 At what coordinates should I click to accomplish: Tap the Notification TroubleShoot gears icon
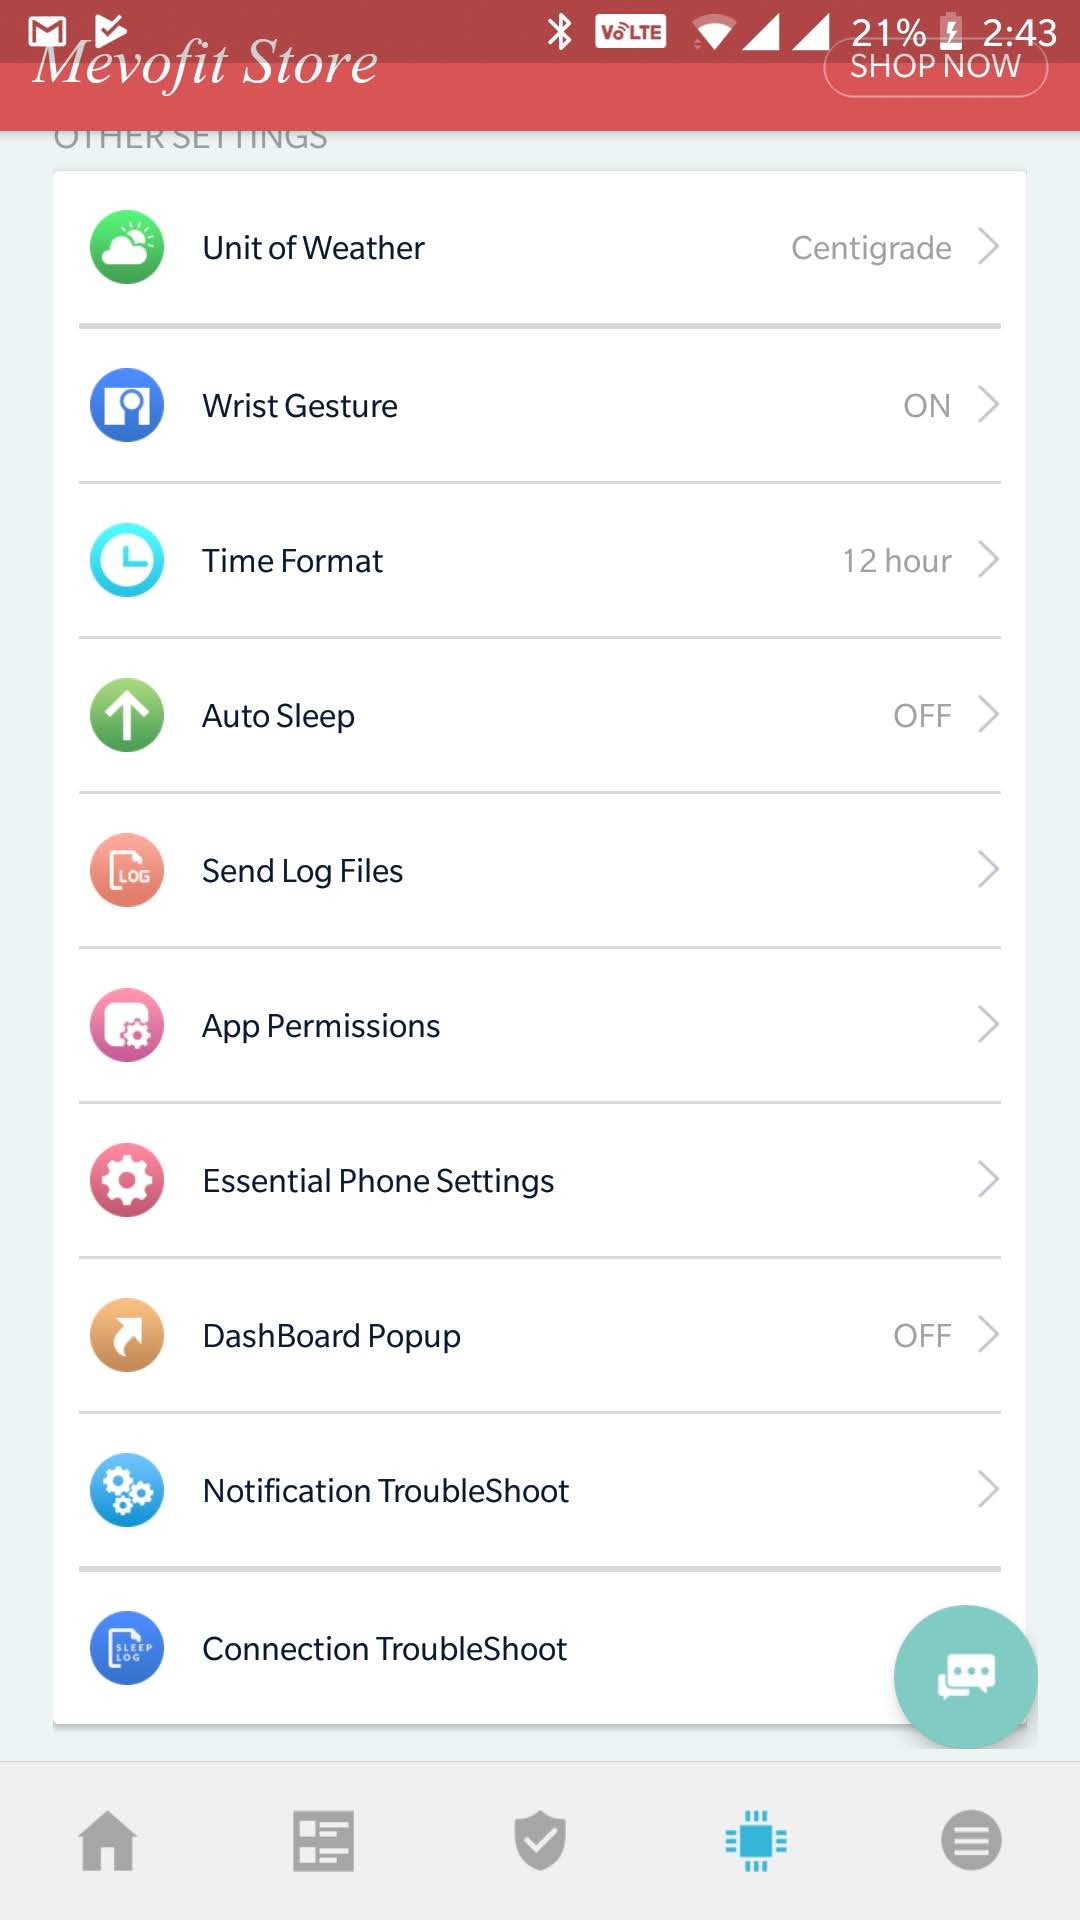click(127, 1490)
